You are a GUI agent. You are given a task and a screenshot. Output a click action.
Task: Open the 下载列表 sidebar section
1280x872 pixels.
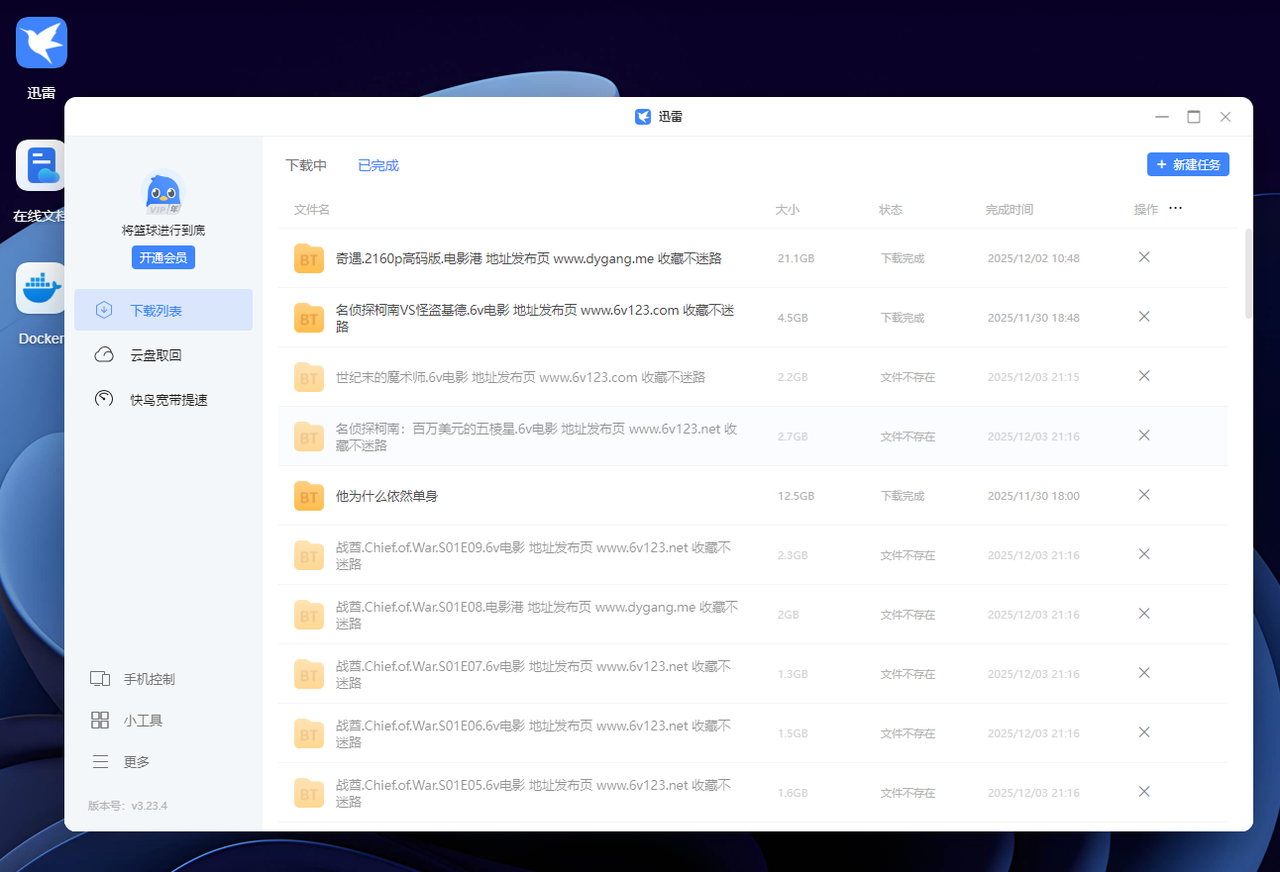(164, 310)
